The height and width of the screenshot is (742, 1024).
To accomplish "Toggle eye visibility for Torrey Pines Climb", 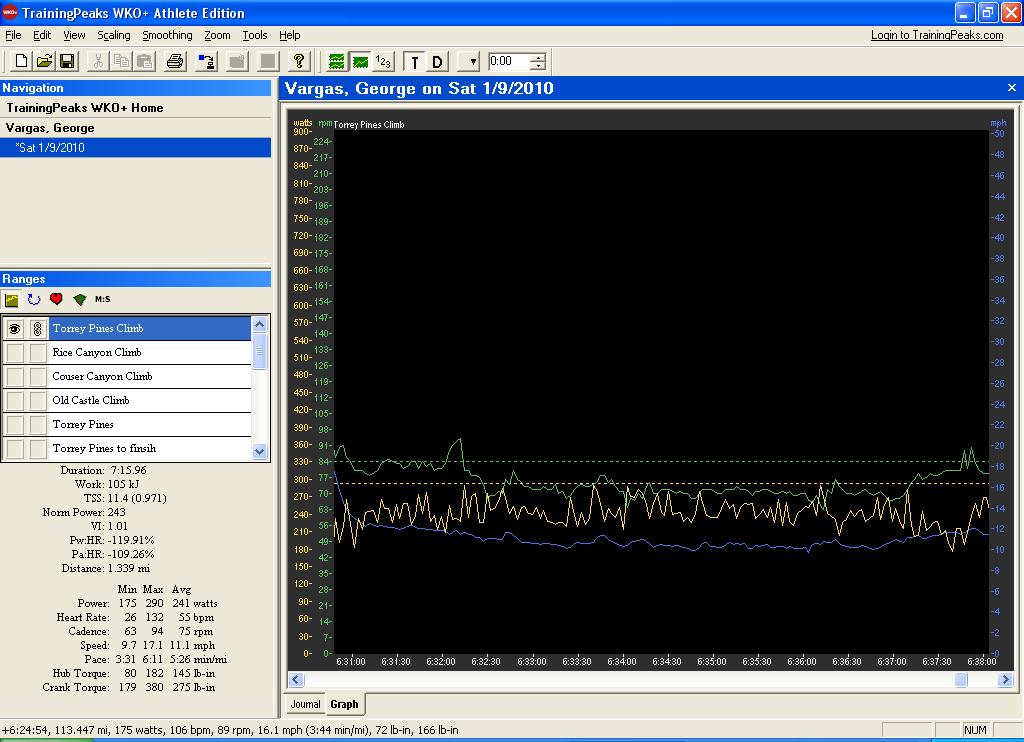I will 15,328.
